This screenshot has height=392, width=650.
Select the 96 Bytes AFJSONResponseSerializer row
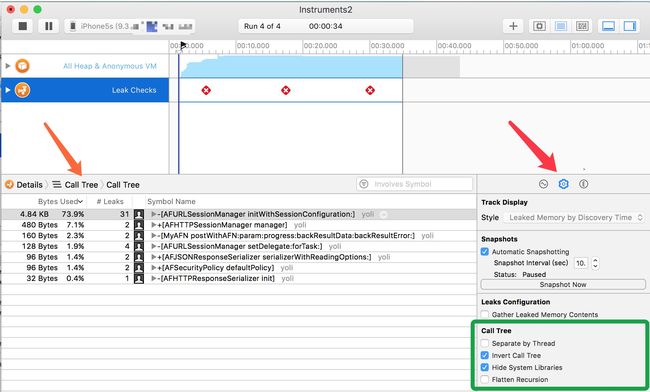238,257
